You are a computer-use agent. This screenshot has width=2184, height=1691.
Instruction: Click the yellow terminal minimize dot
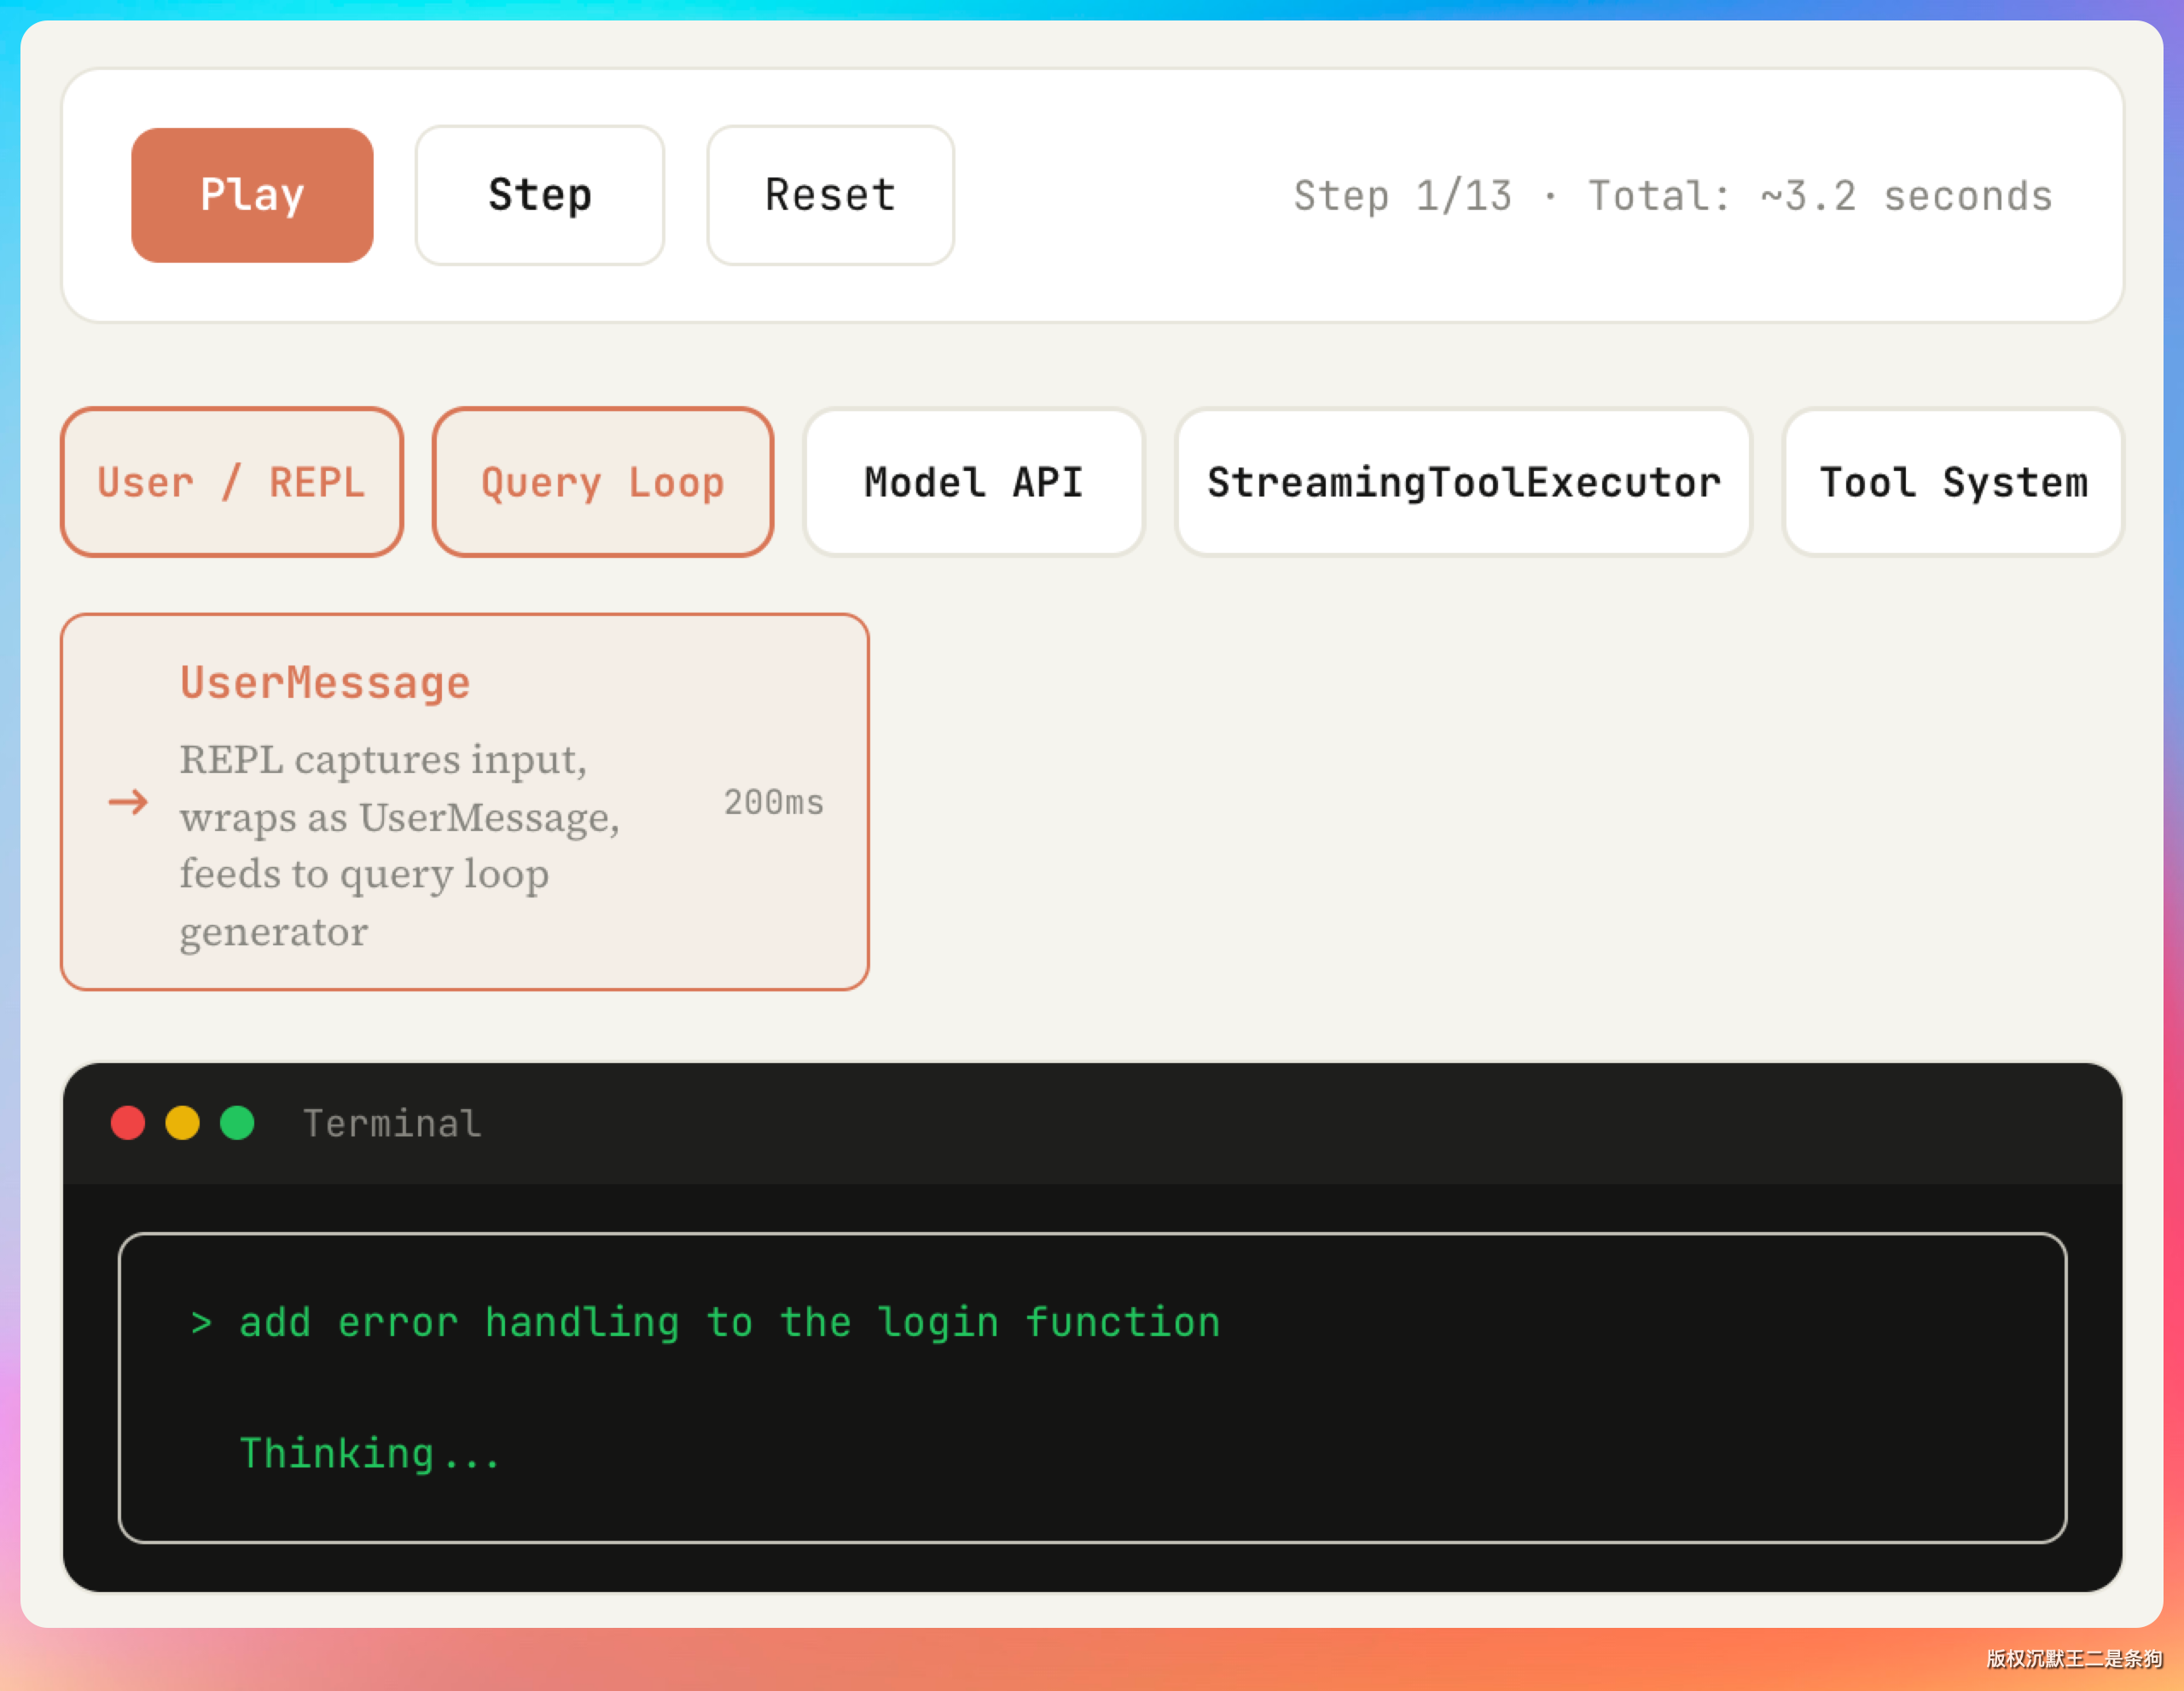point(182,1123)
